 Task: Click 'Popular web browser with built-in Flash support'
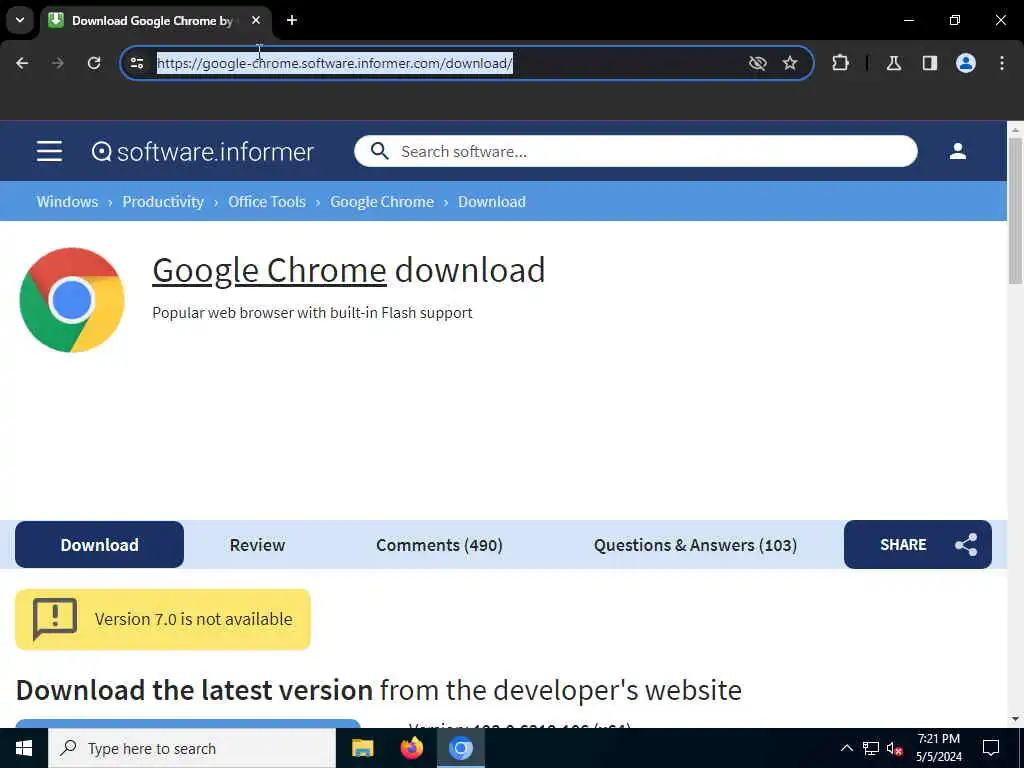point(312,313)
